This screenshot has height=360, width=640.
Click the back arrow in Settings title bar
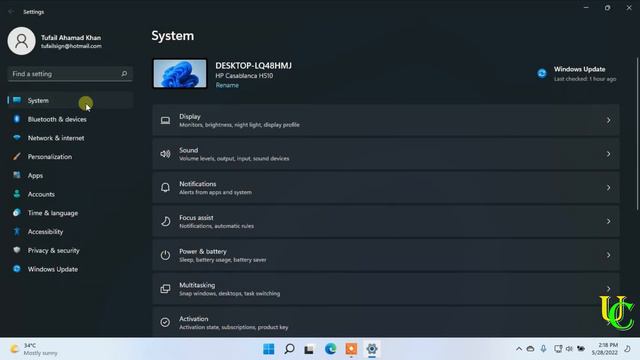[11, 12]
